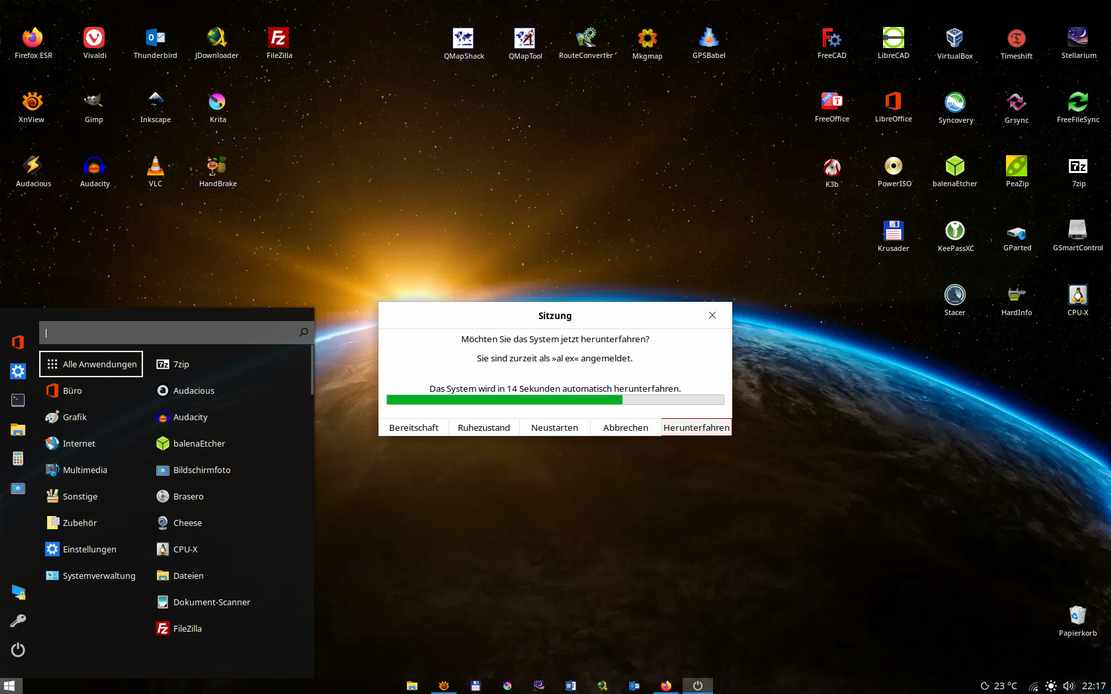Open the Einstellungen category

tap(89, 549)
